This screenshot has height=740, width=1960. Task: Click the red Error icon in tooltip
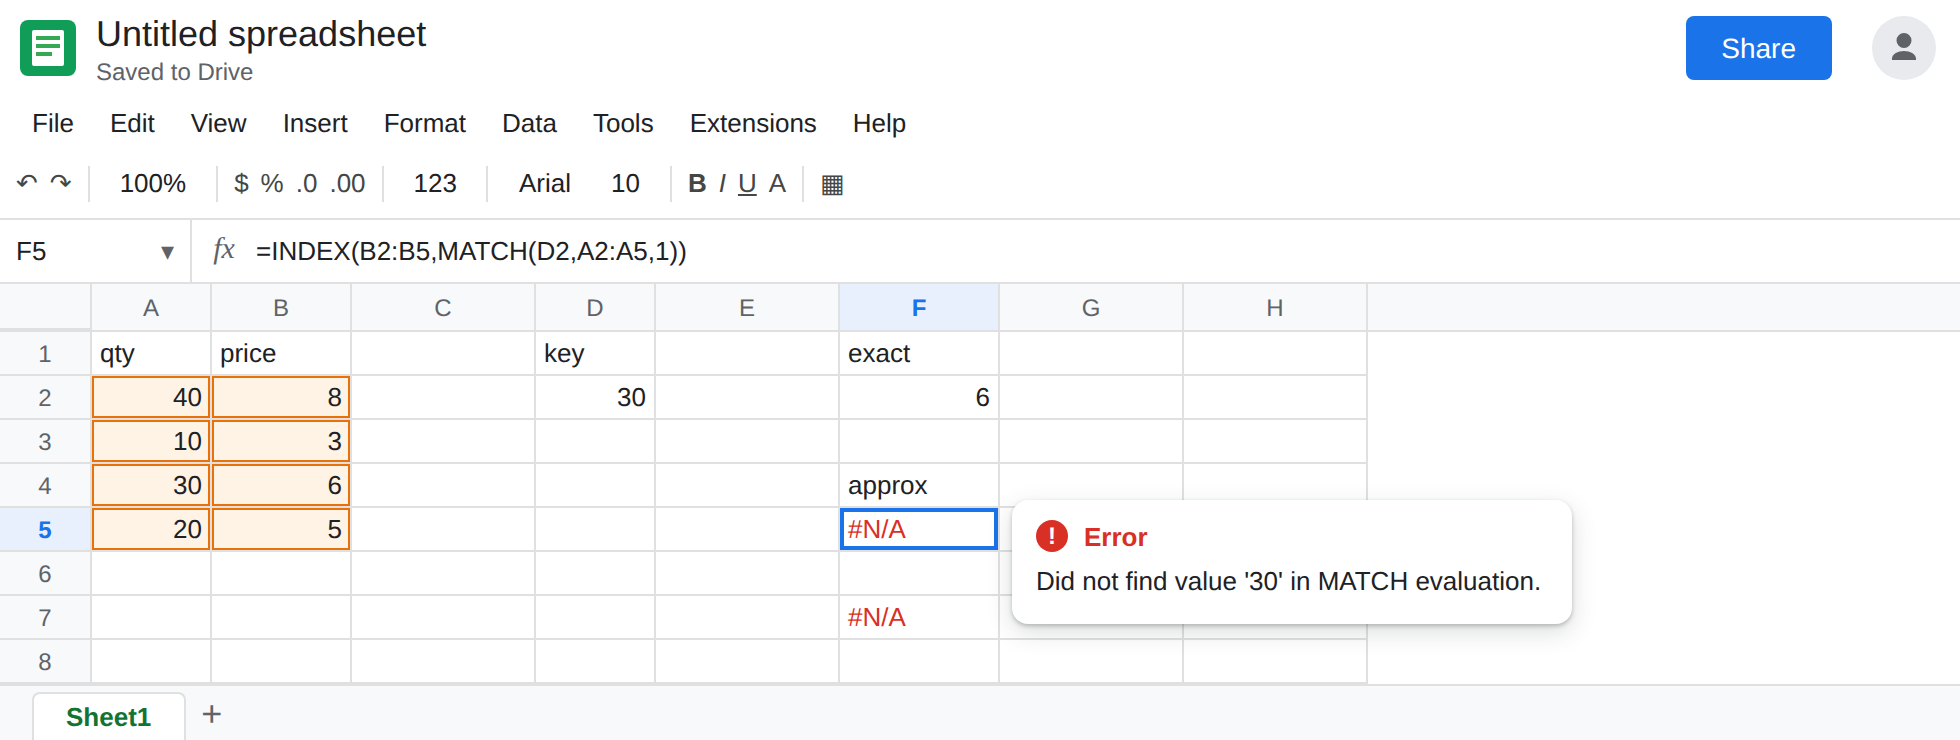1052,536
